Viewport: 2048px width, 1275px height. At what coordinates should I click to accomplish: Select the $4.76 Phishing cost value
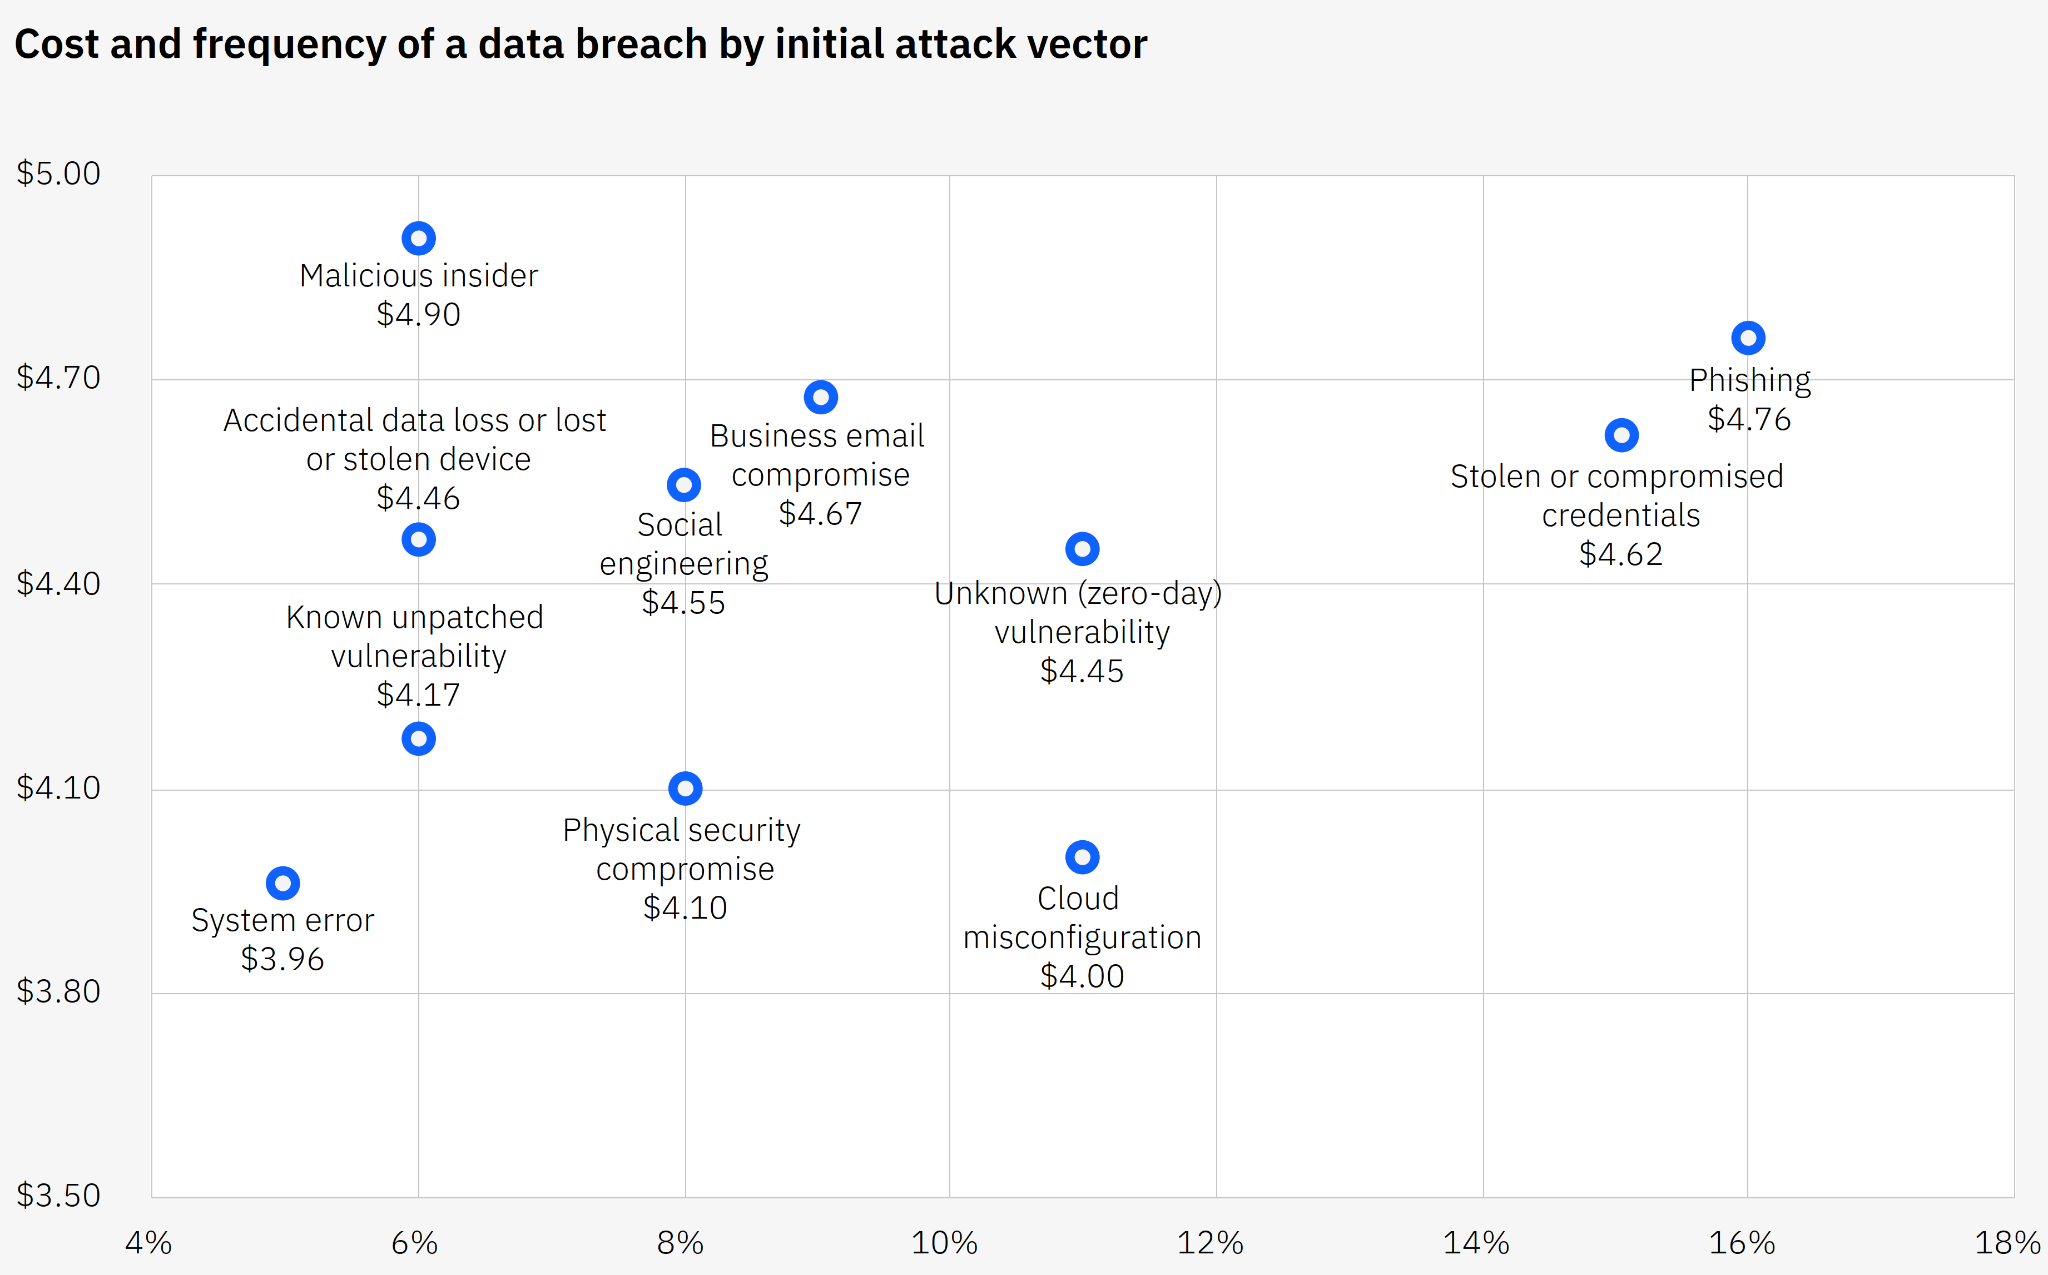click(x=1749, y=419)
